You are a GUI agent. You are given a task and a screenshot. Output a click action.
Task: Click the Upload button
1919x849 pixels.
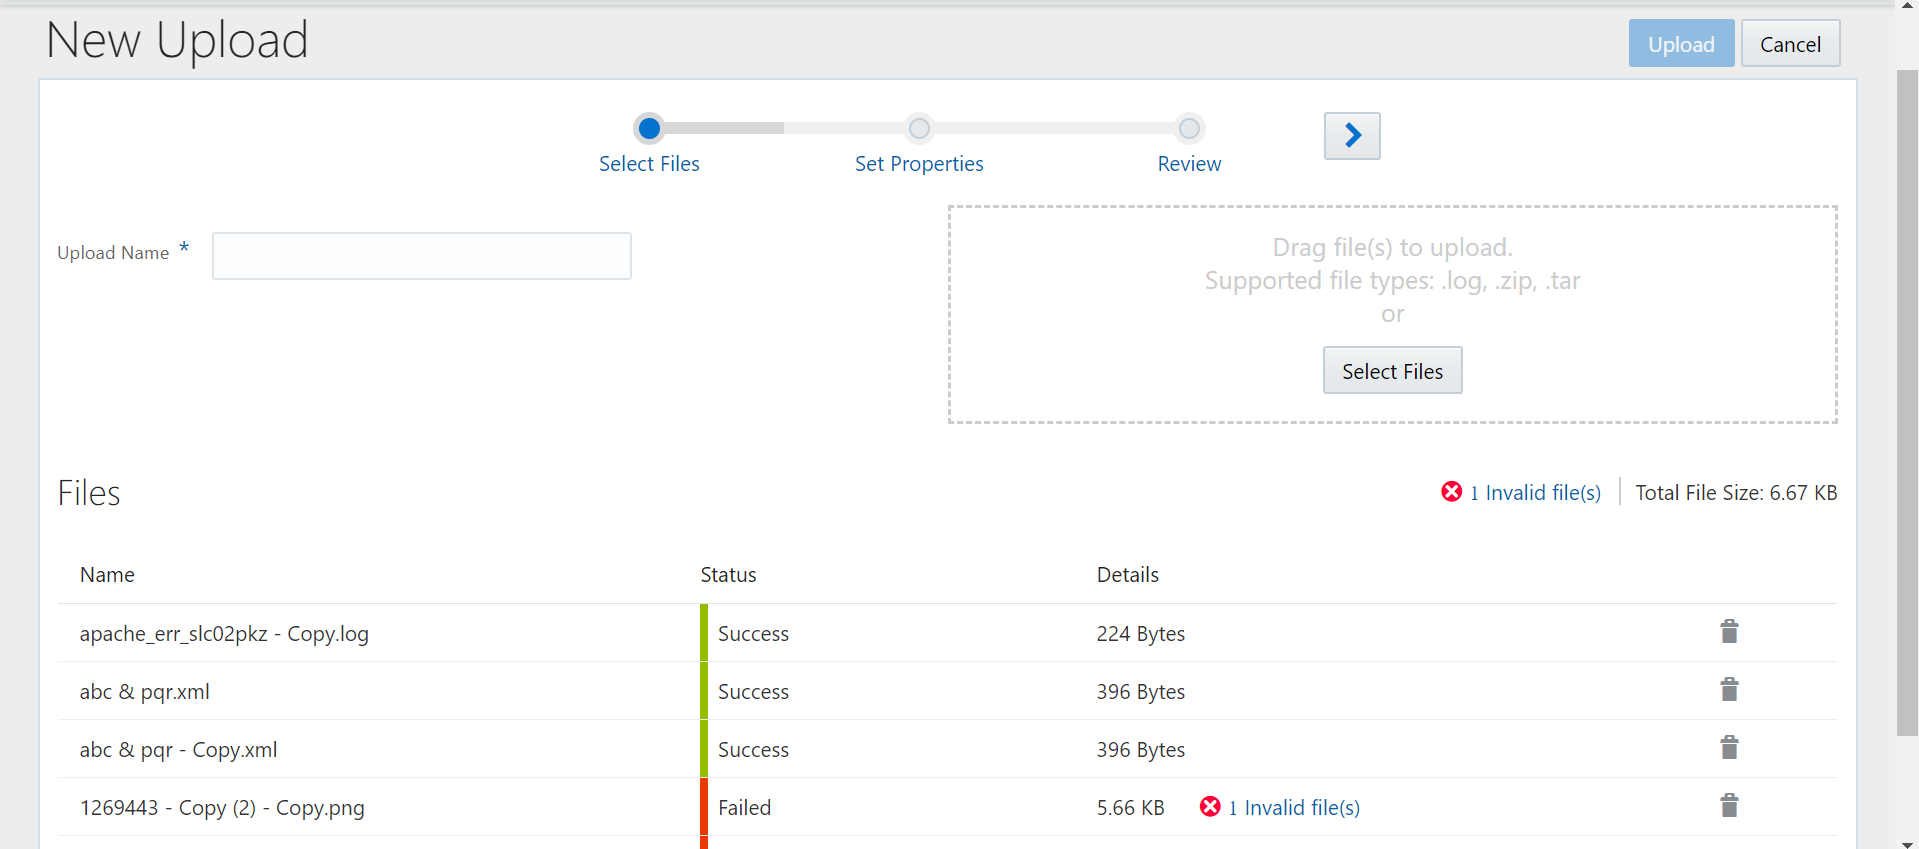[1681, 44]
